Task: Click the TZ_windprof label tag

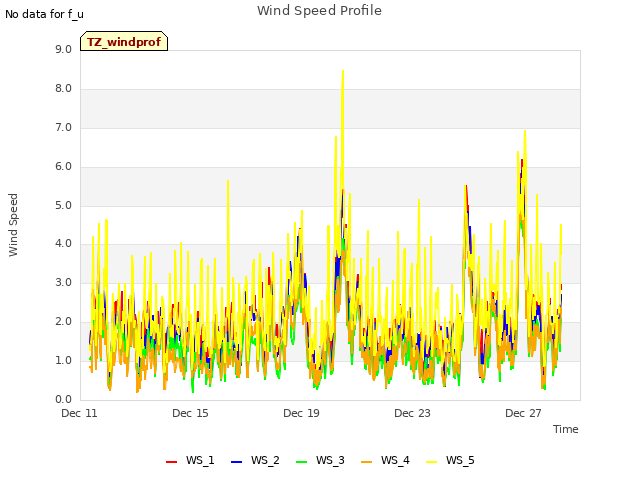Action: click(x=124, y=41)
